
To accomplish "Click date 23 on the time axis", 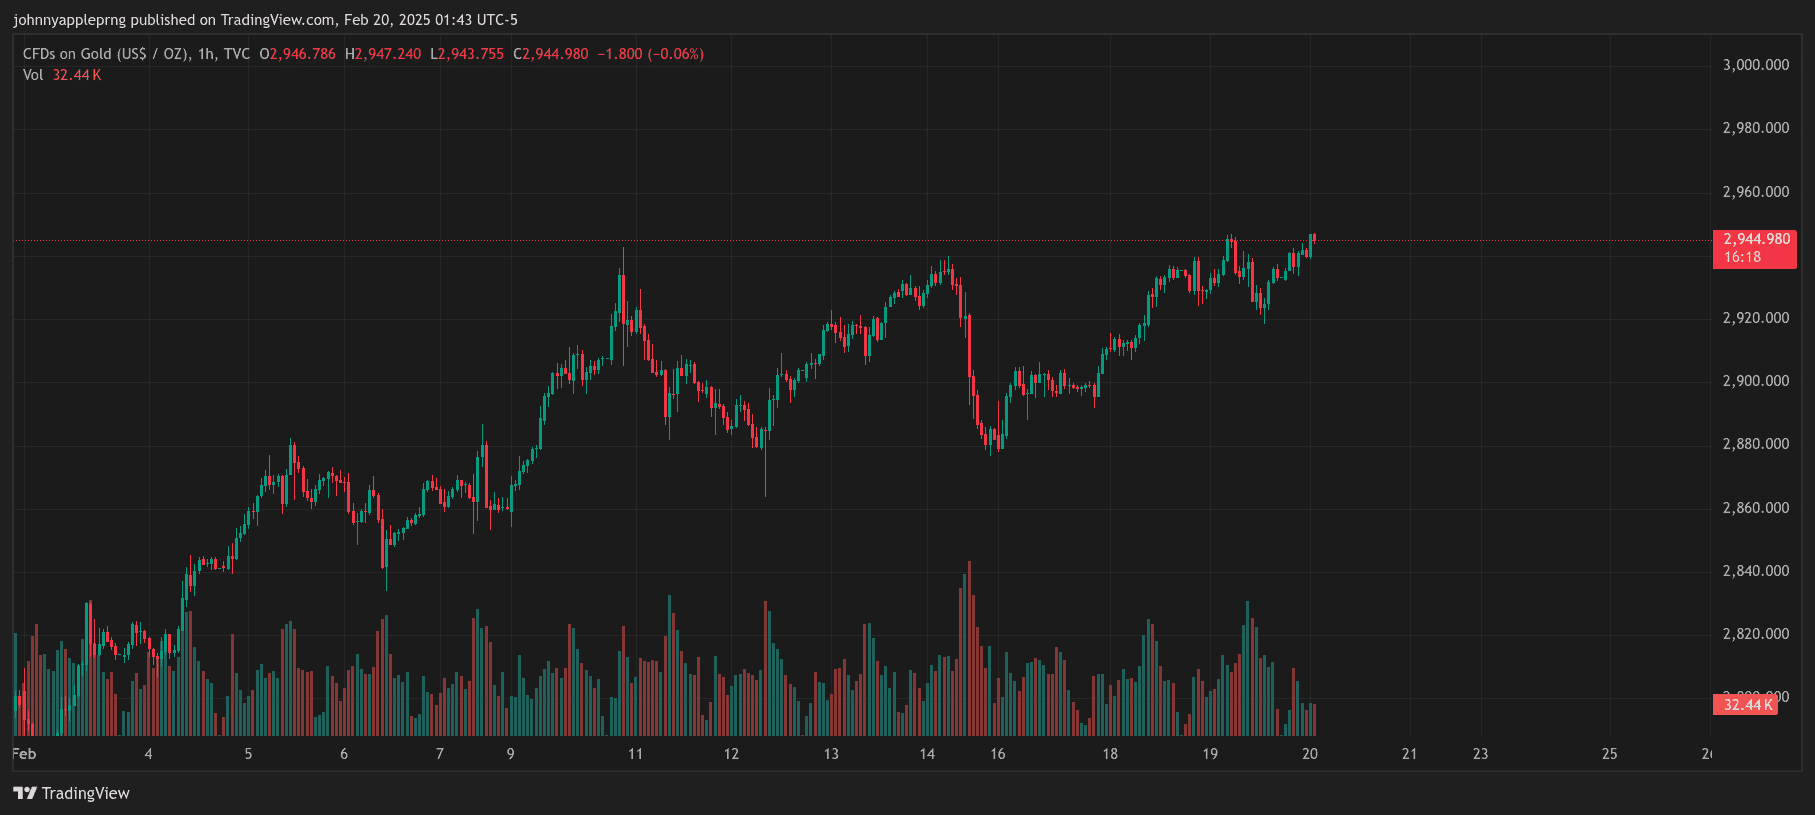I will (1480, 754).
